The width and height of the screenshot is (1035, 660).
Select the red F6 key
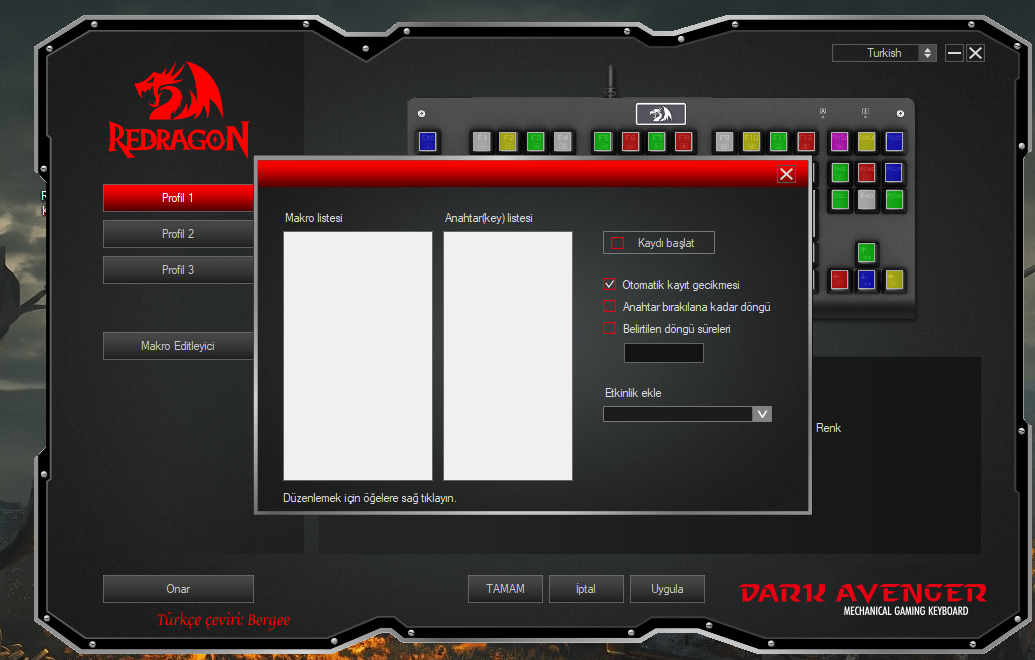(x=630, y=141)
